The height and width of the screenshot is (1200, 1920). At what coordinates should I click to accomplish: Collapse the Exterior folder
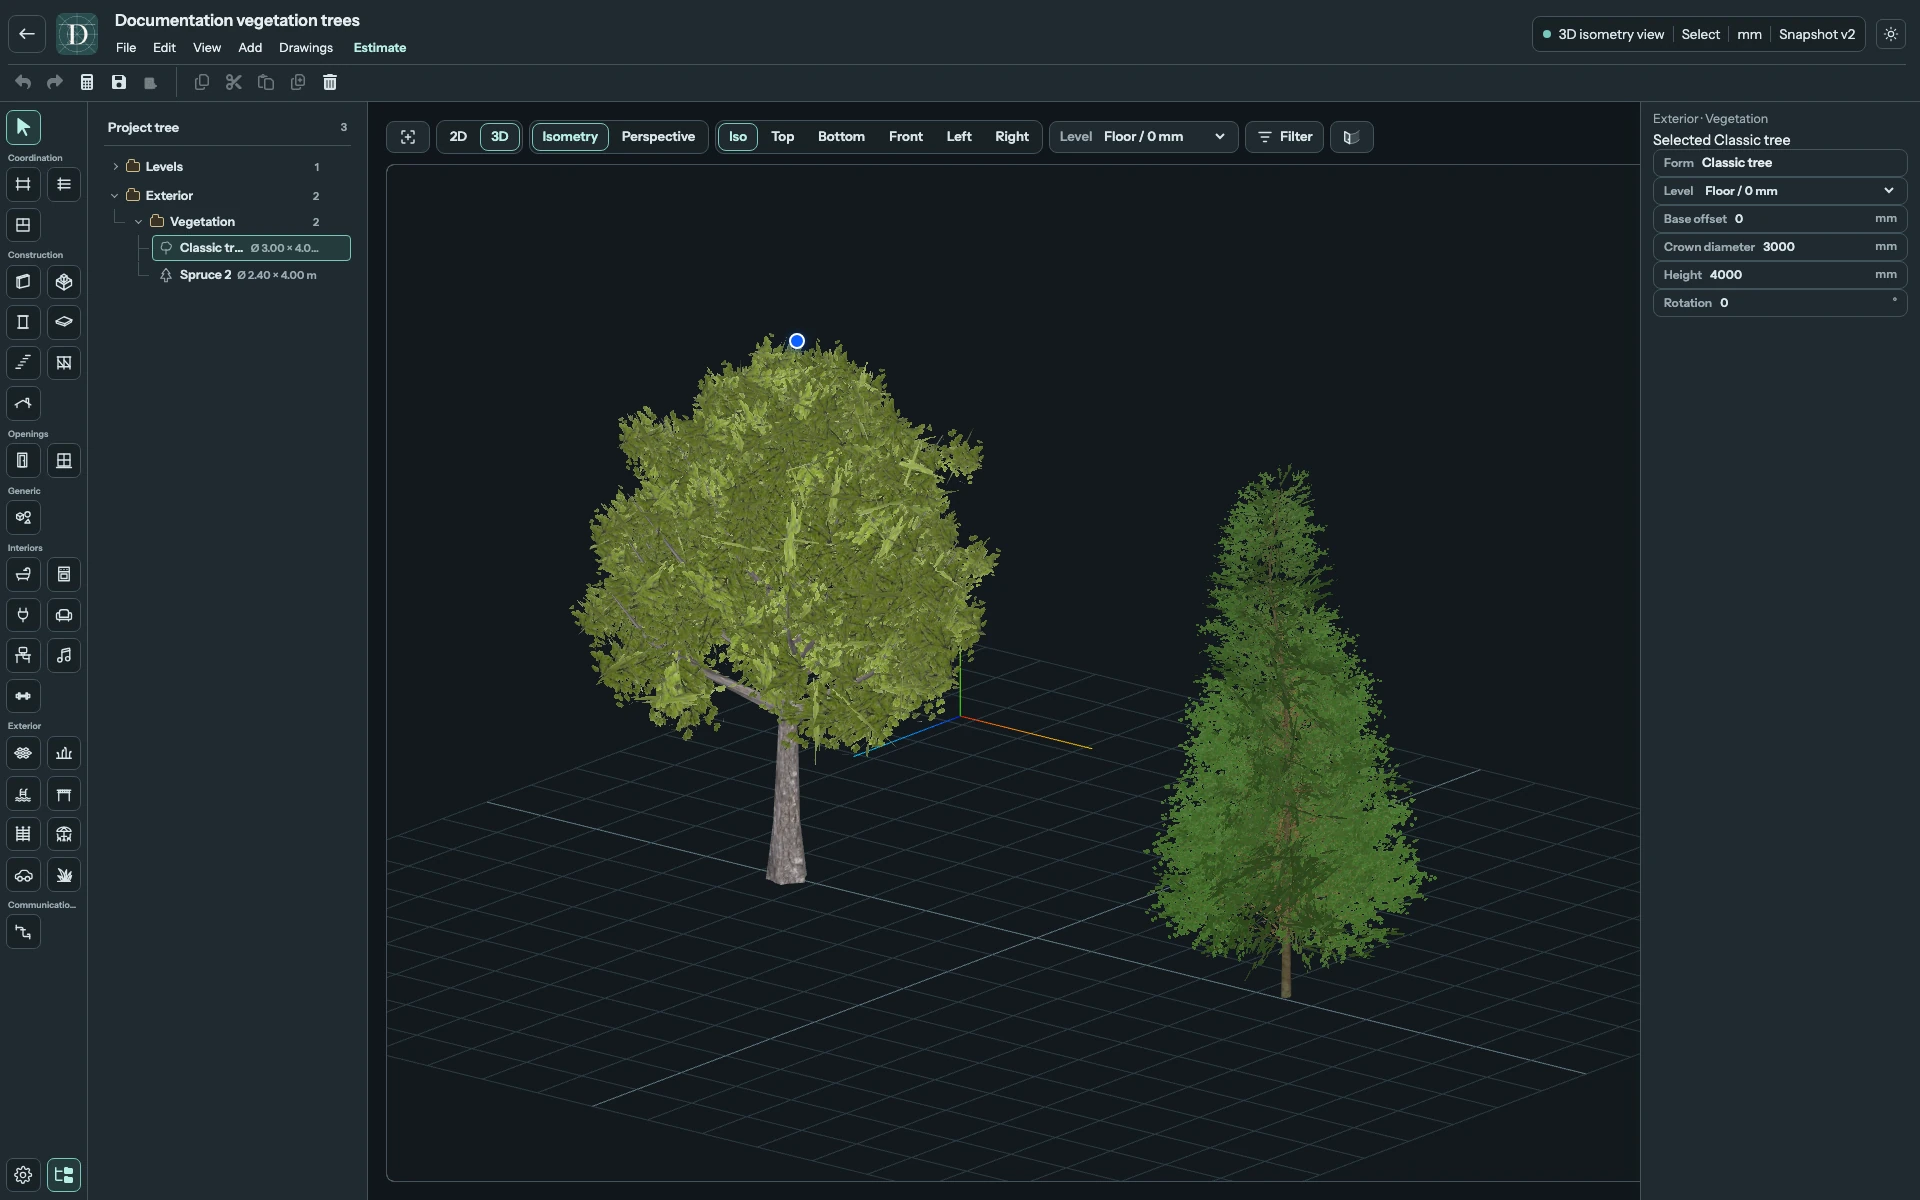[116, 196]
